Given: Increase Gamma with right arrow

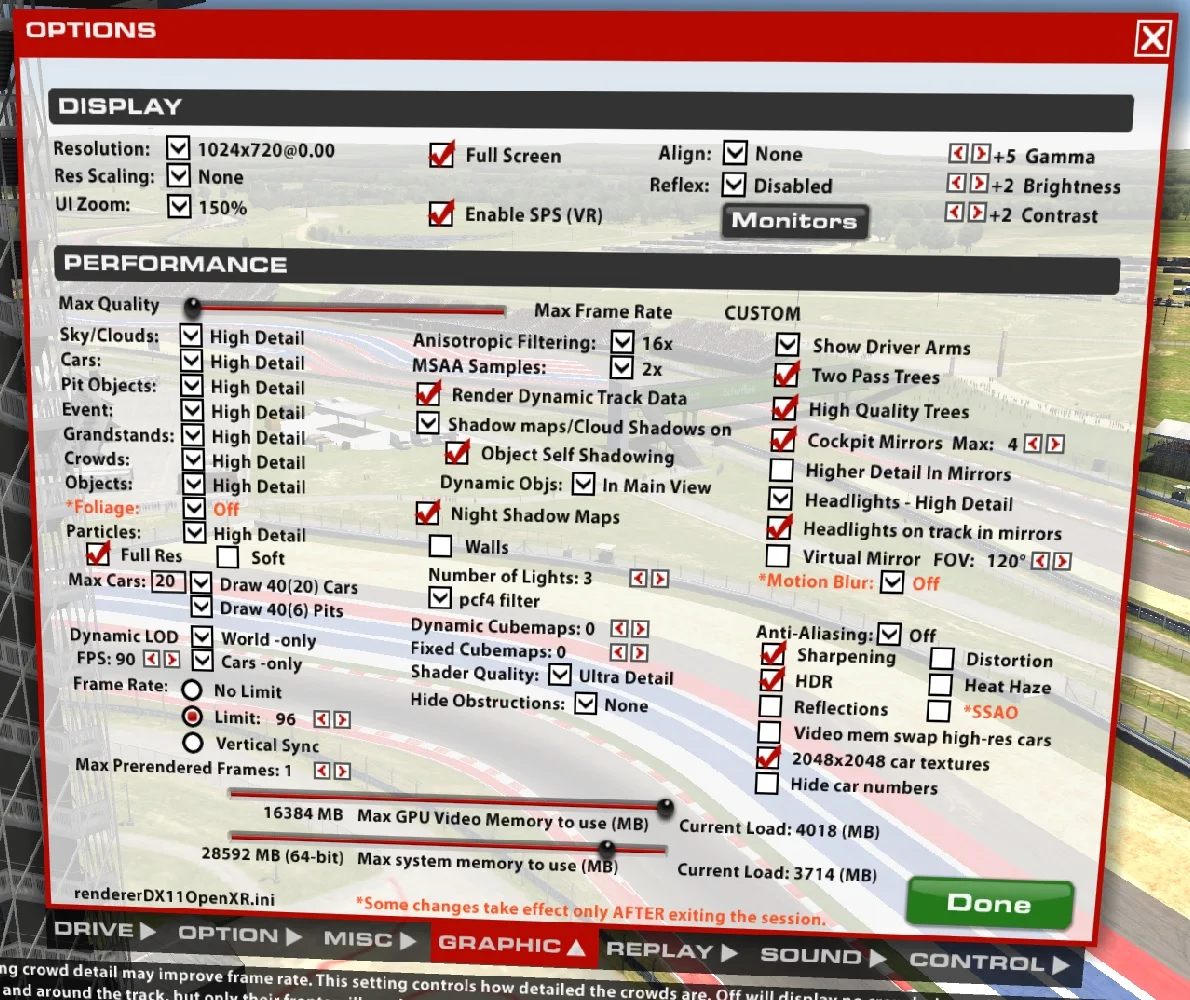Looking at the screenshot, I should 981,154.
